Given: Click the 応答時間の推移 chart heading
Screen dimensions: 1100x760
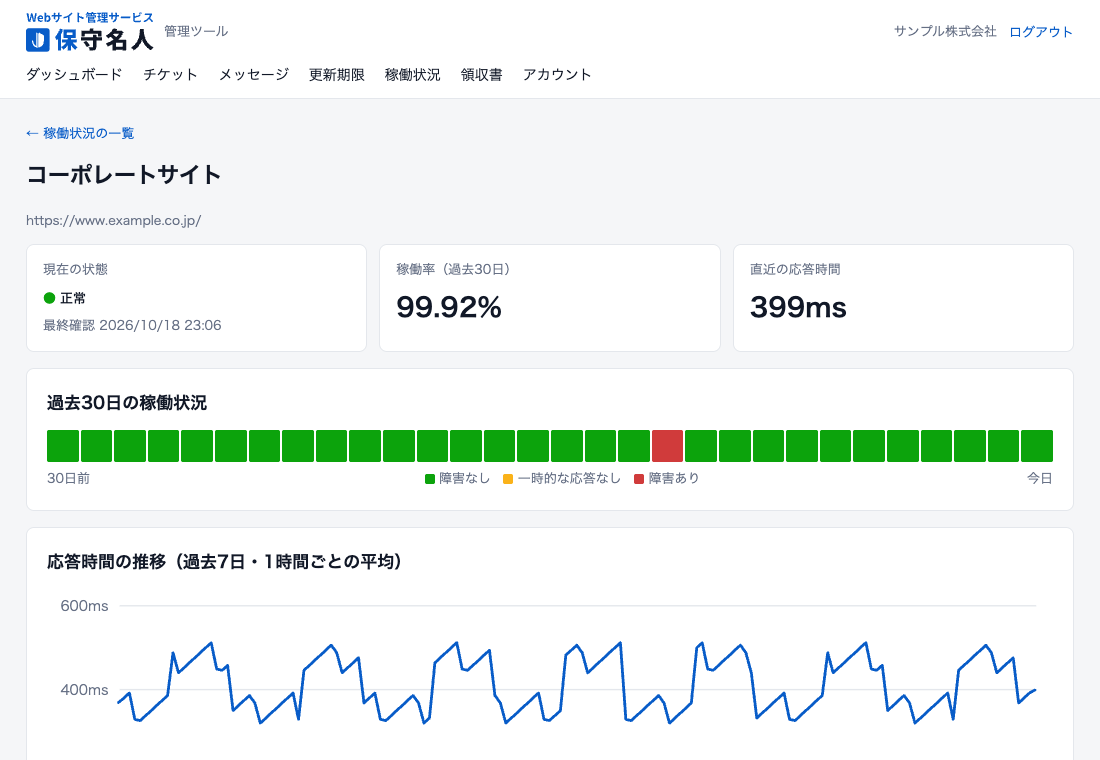Looking at the screenshot, I should pos(224,561).
